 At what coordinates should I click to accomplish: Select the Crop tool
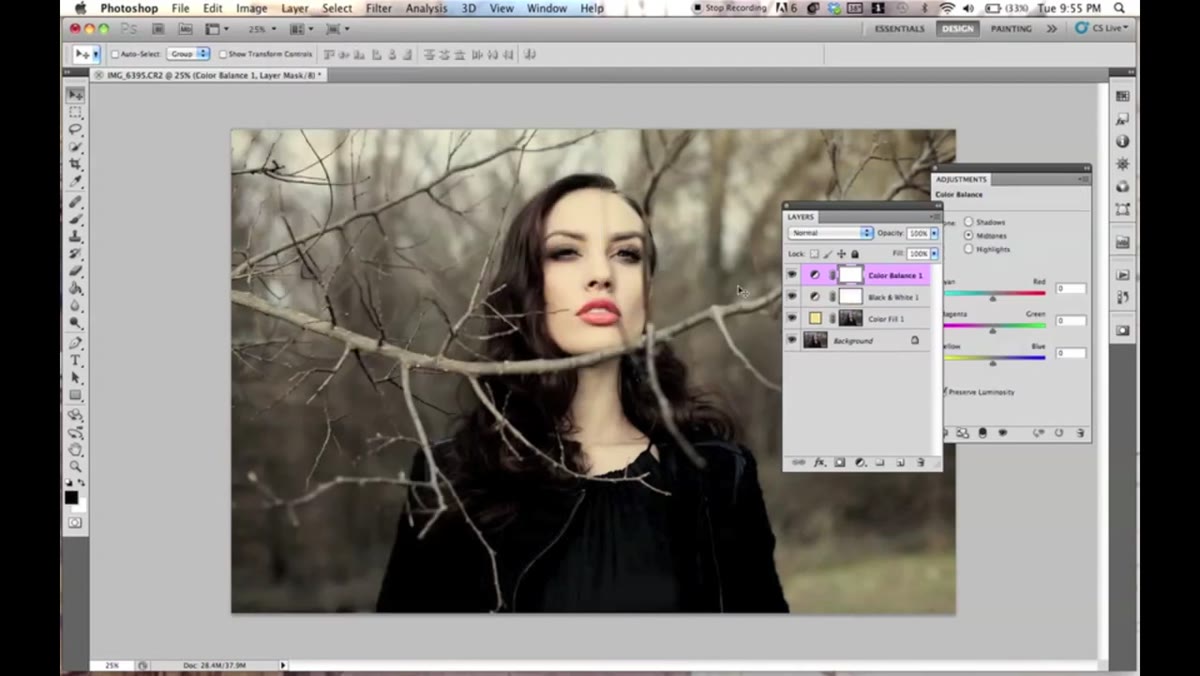pyautogui.click(x=75, y=164)
